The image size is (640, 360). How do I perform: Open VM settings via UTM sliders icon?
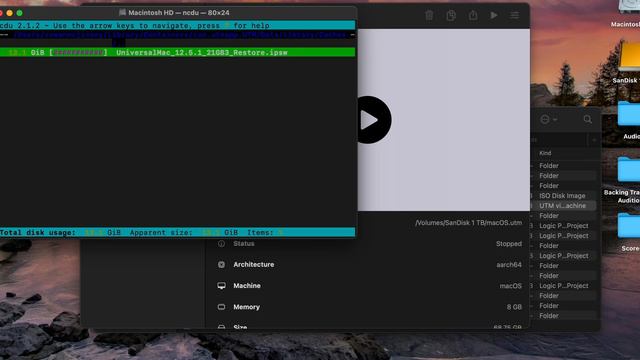[515, 16]
